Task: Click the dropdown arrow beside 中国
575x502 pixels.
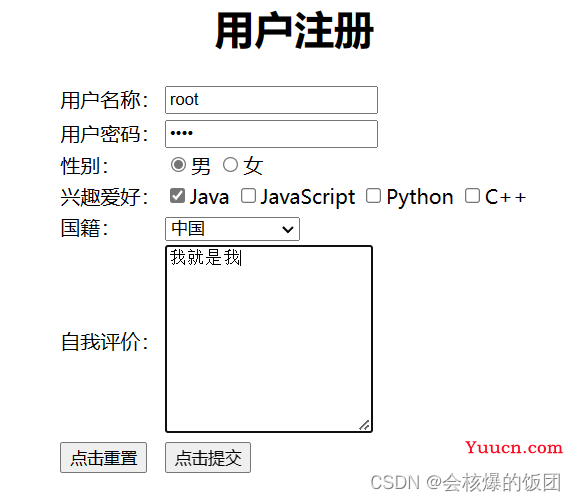Action: tap(288, 230)
